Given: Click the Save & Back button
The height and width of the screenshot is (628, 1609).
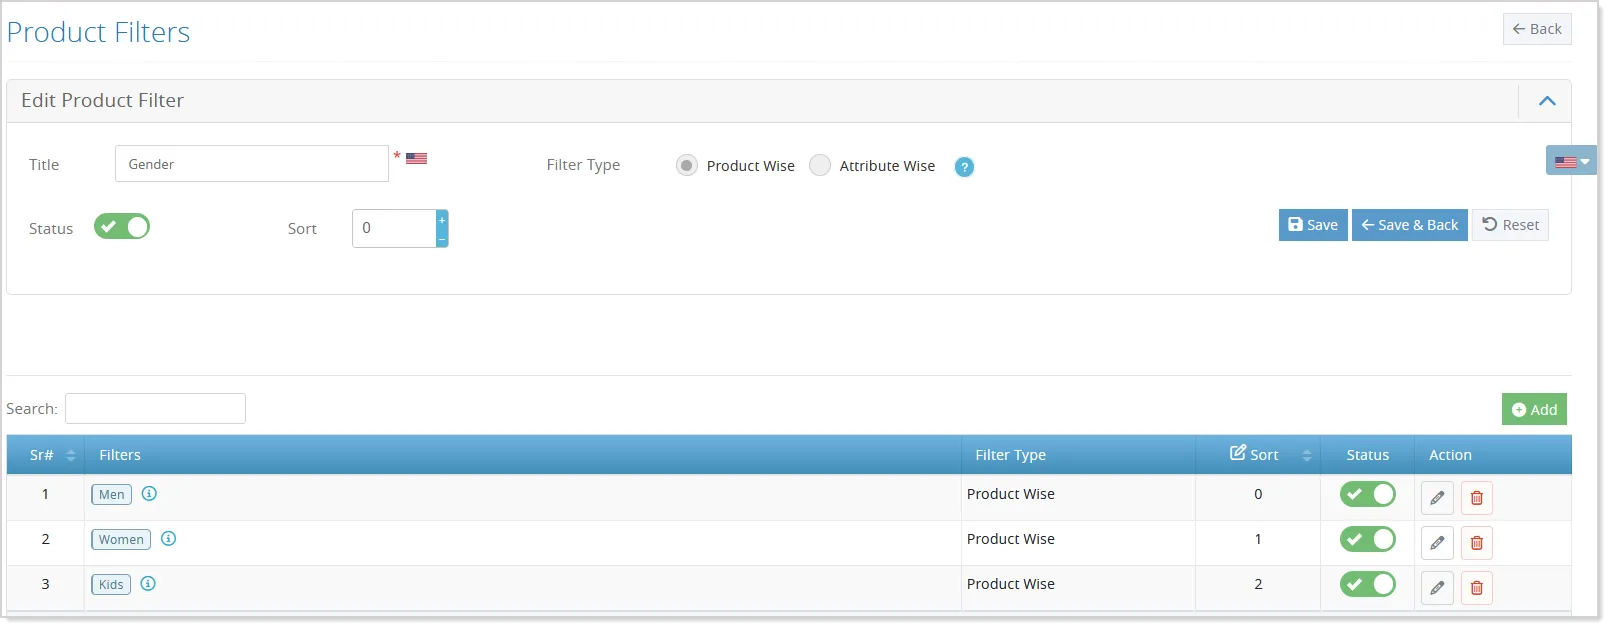Looking at the screenshot, I should pyautogui.click(x=1410, y=225).
